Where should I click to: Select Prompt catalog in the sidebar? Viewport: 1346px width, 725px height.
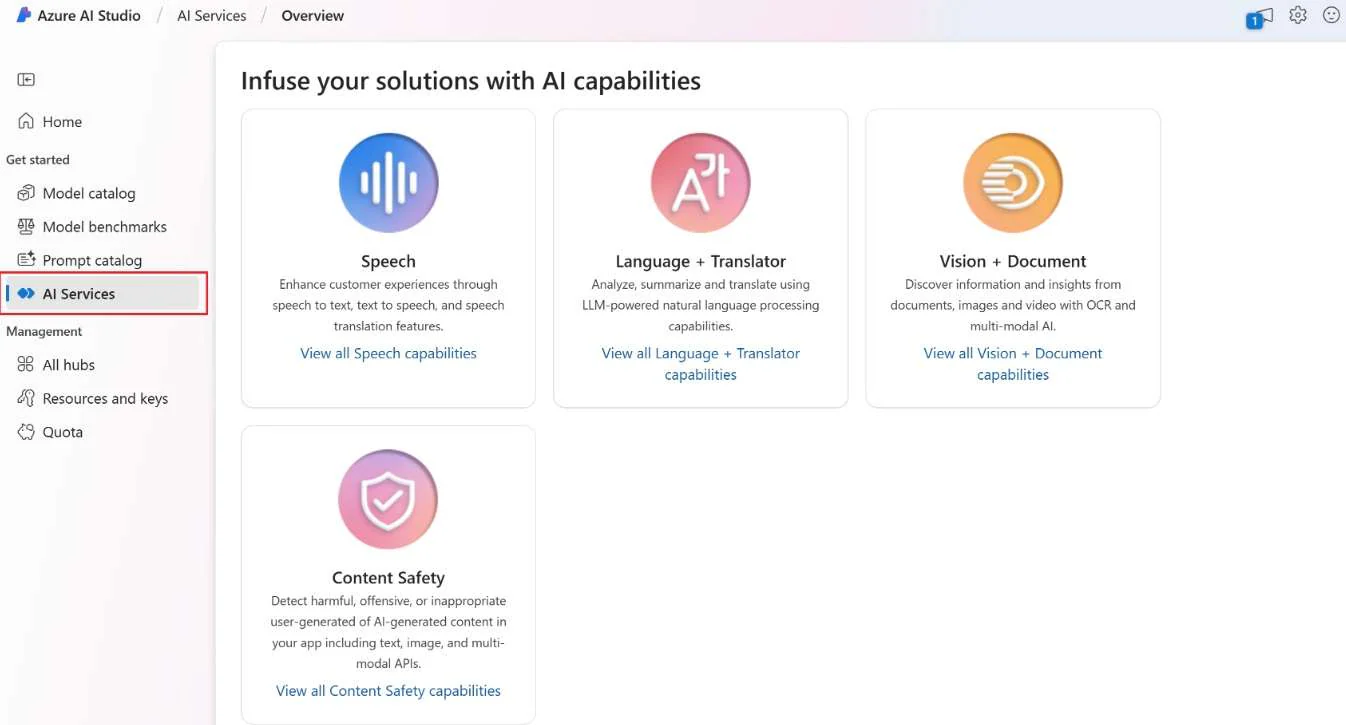click(92, 260)
